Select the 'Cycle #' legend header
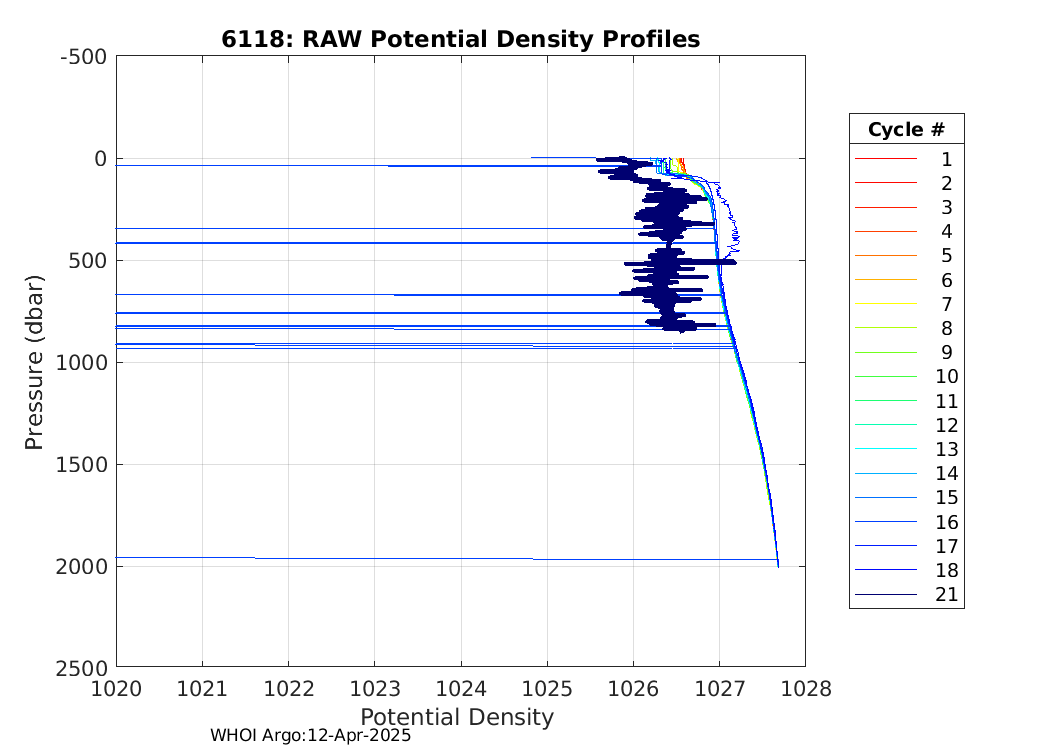 906,130
